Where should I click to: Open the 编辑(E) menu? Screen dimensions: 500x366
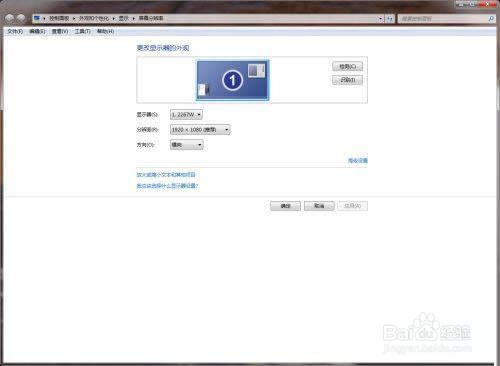[37, 31]
